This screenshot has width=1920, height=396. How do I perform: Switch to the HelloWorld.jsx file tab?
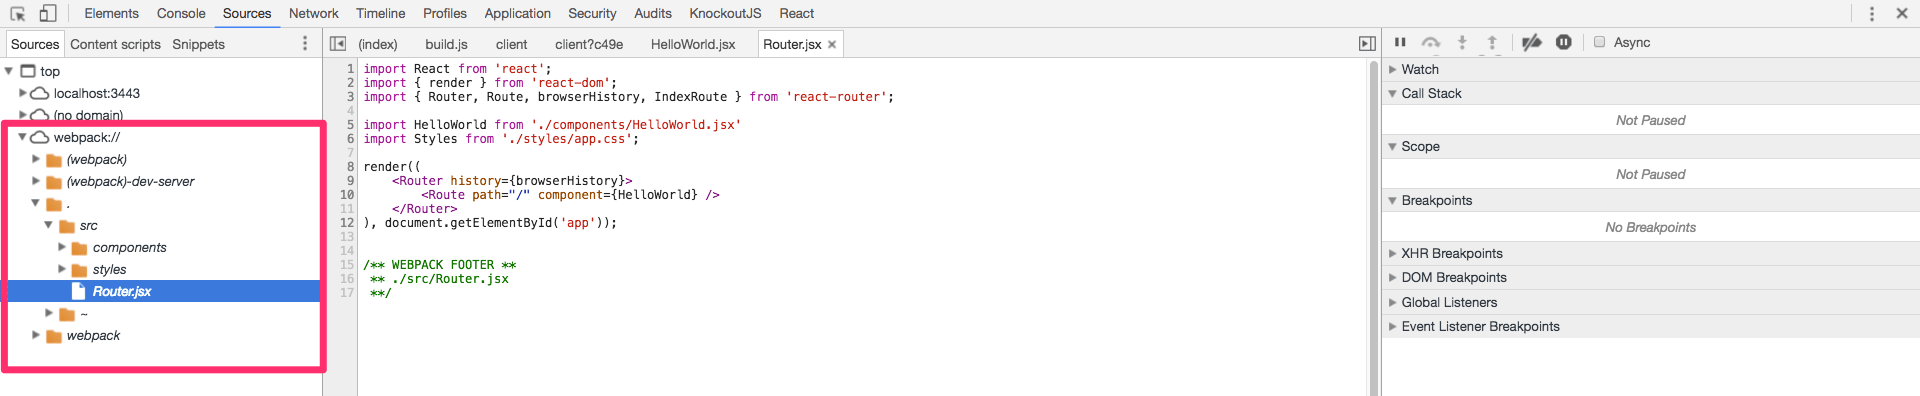point(693,44)
